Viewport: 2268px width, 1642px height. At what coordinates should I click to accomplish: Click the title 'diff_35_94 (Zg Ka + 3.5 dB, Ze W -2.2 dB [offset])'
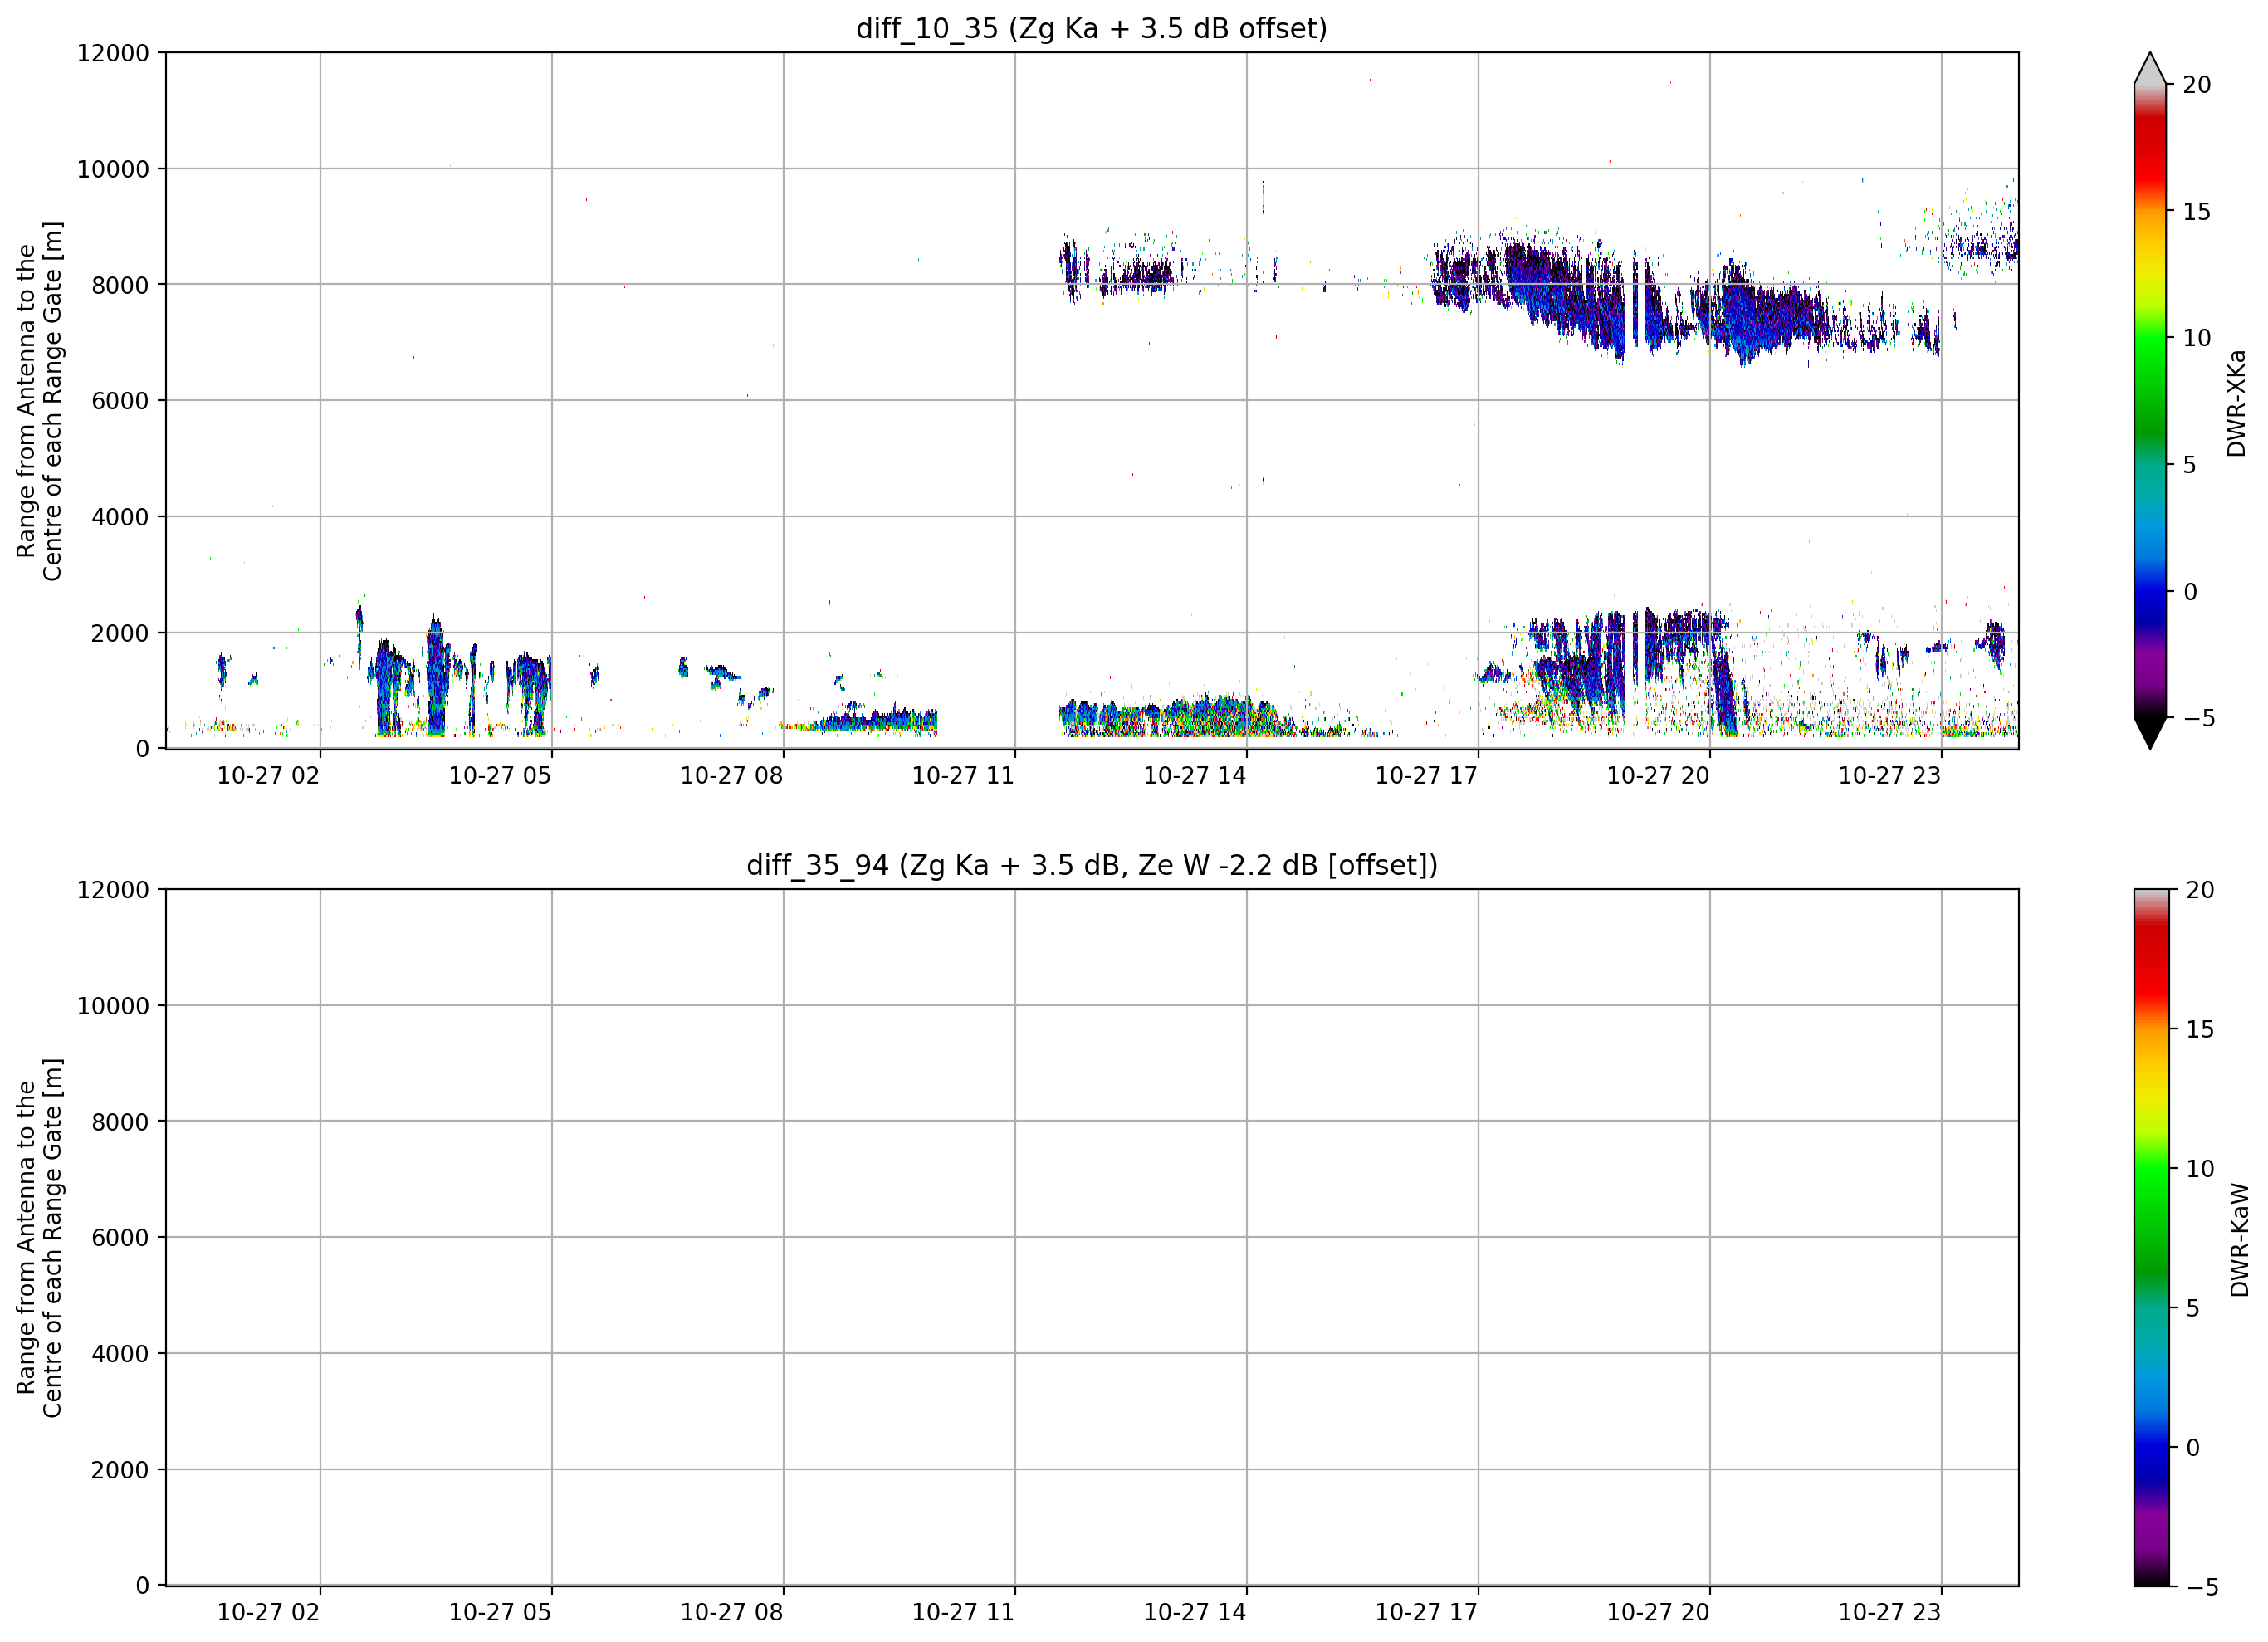tap(1091, 865)
